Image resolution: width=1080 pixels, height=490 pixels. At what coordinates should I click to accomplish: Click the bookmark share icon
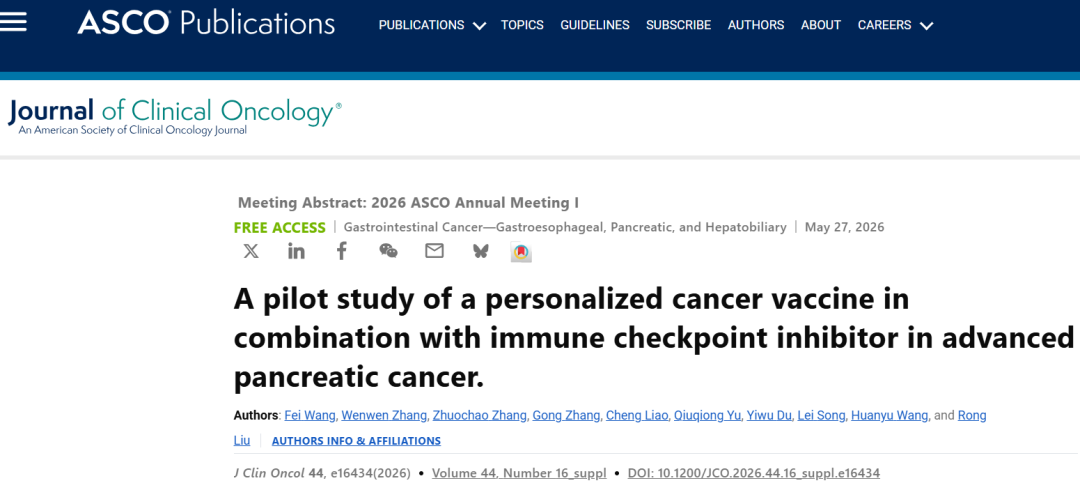click(x=521, y=253)
